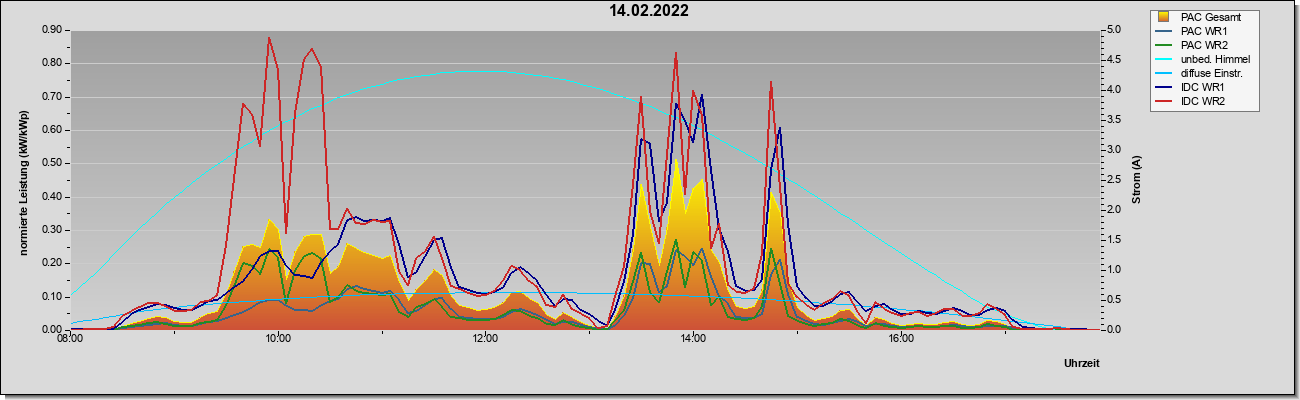This screenshot has width=1300, height=400.
Task: Click the 12:00 time axis label
Action: click(485, 339)
